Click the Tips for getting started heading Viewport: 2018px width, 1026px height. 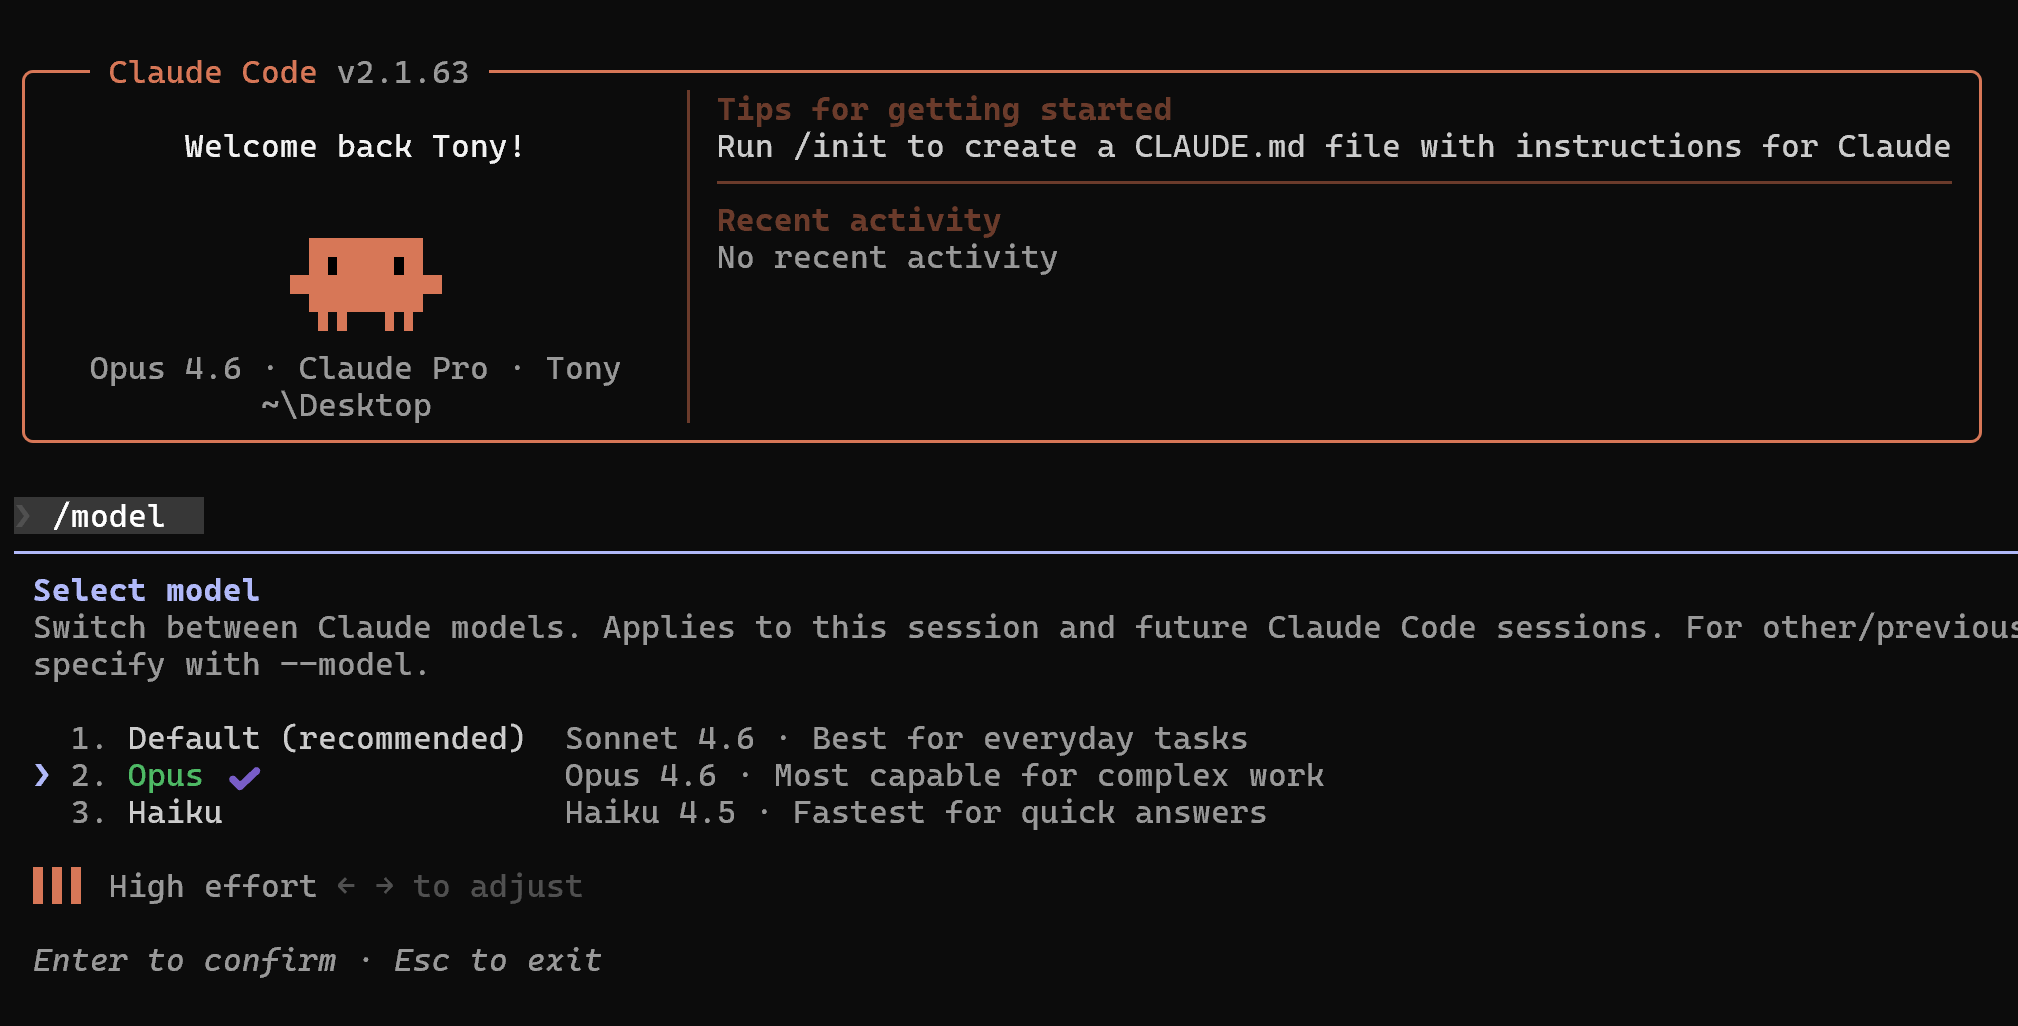(x=944, y=109)
